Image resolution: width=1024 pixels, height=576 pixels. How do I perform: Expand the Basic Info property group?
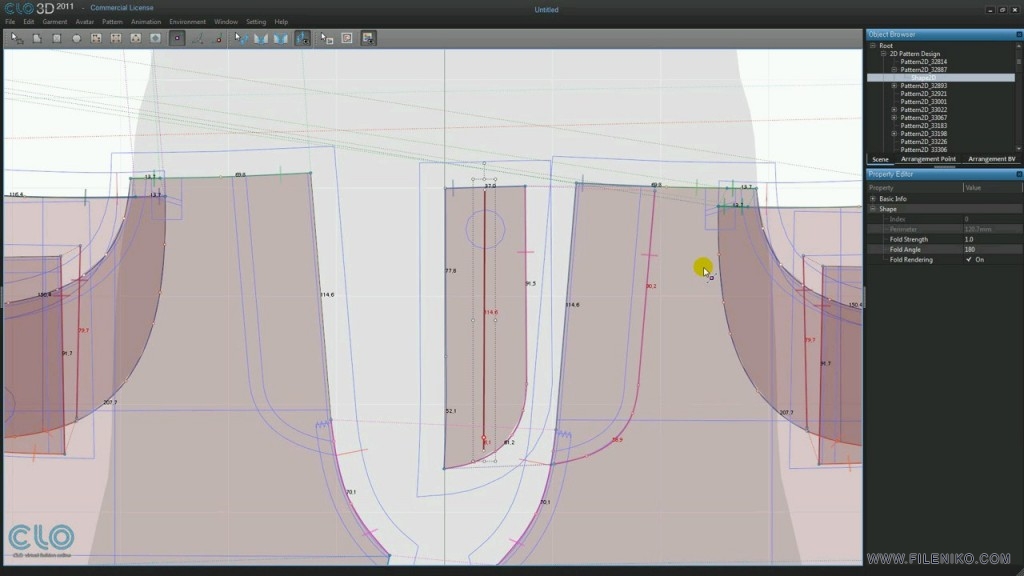point(873,199)
